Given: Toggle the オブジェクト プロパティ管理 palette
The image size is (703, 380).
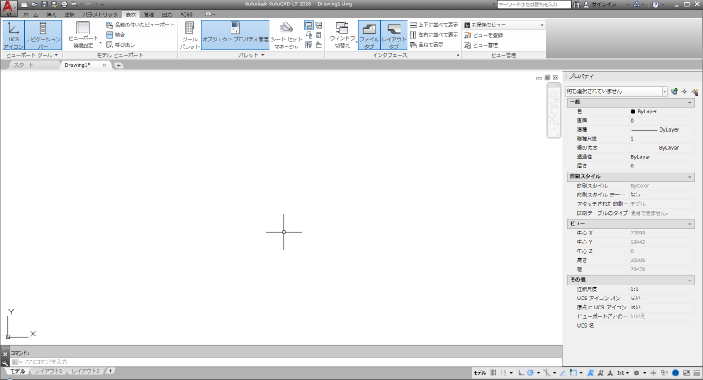Looking at the screenshot, I should (235, 35).
